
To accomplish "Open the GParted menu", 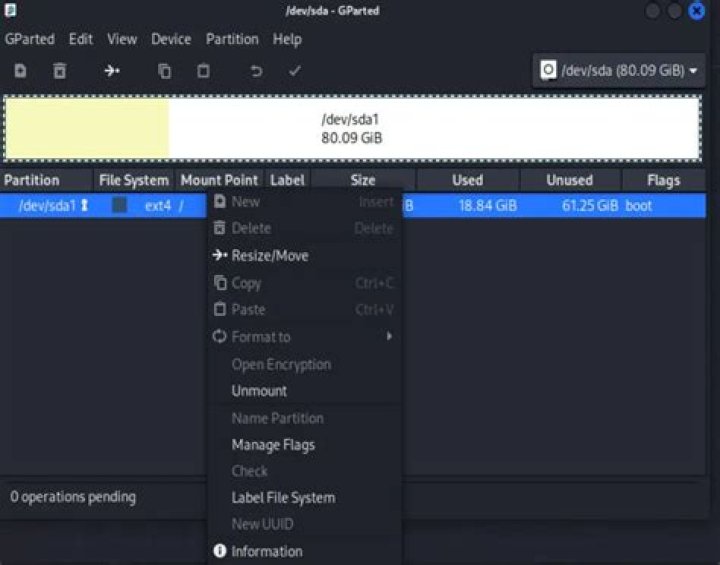I will (x=30, y=39).
